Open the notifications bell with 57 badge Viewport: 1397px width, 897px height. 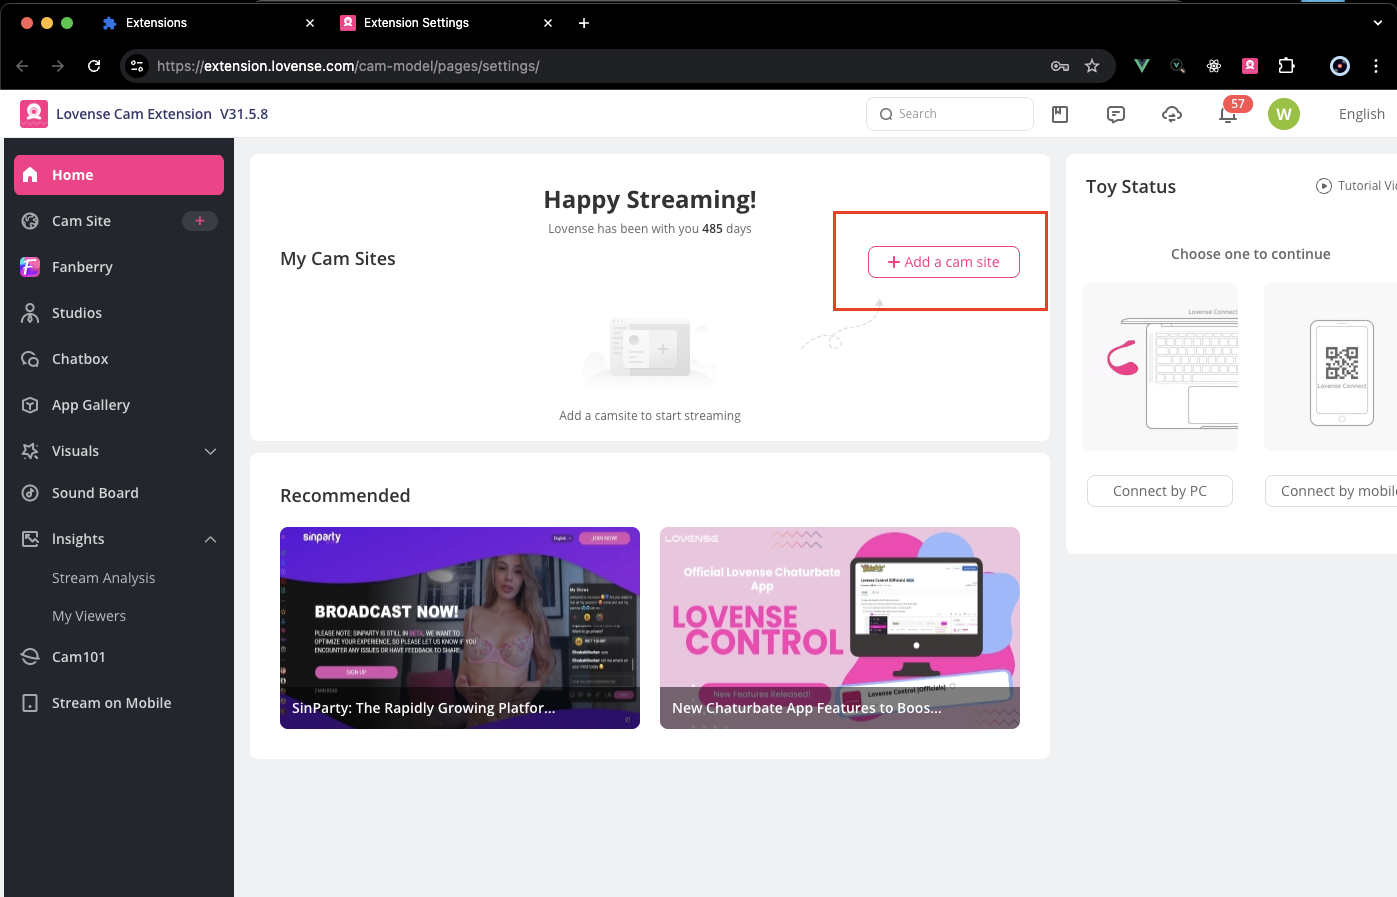pos(1228,115)
